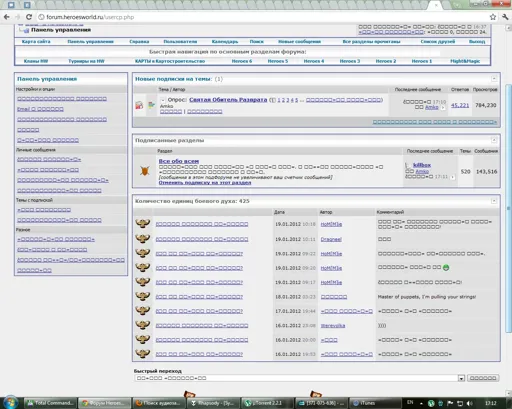Open the Email sidebar settings link
This screenshot has width=512, height=409.
(x=40, y=109)
